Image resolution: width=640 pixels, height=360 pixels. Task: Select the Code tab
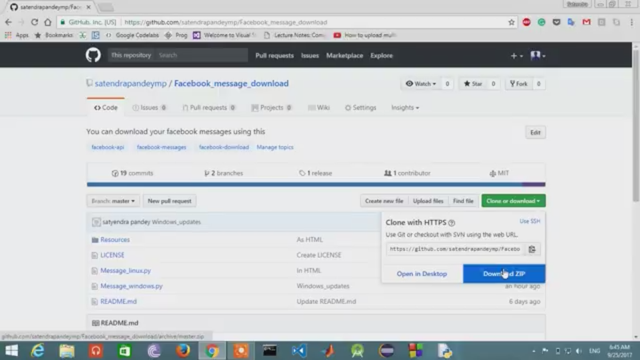(106, 108)
